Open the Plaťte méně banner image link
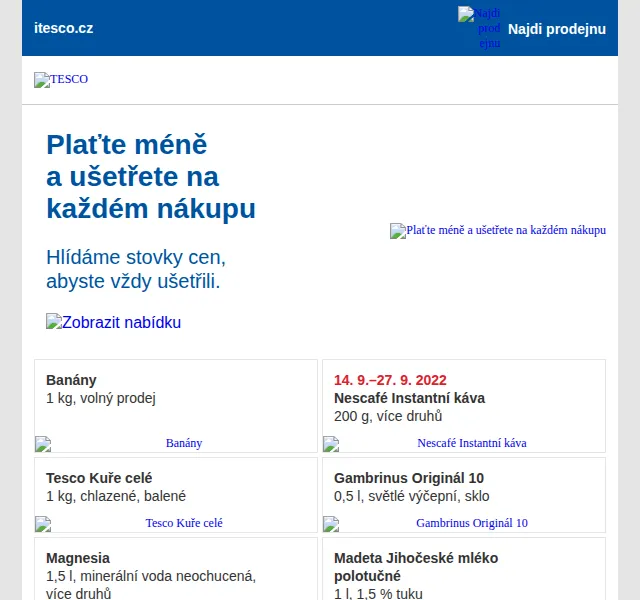The image size is (640, 600). [x=498, y=231]
